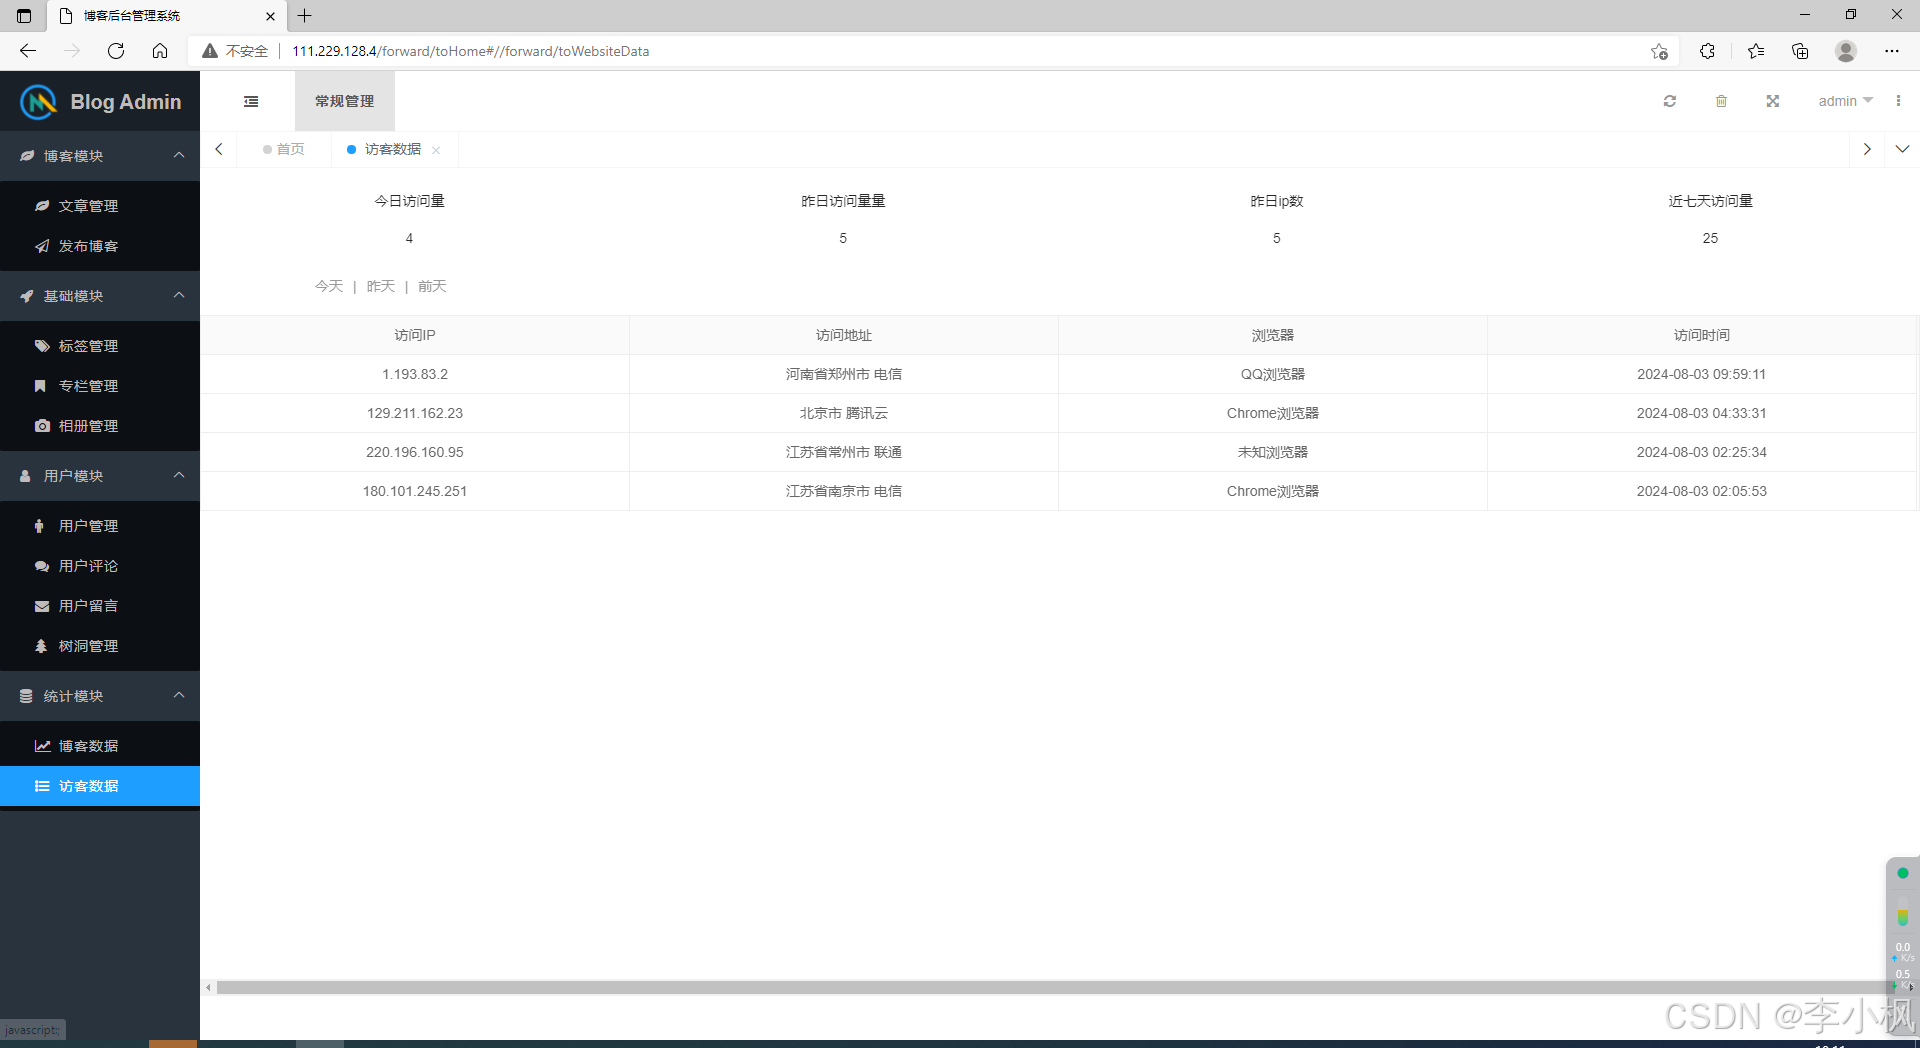Filter visitors by 前天
The width and height of the screenshot is (1920, 1048).
tap(432, 286)
